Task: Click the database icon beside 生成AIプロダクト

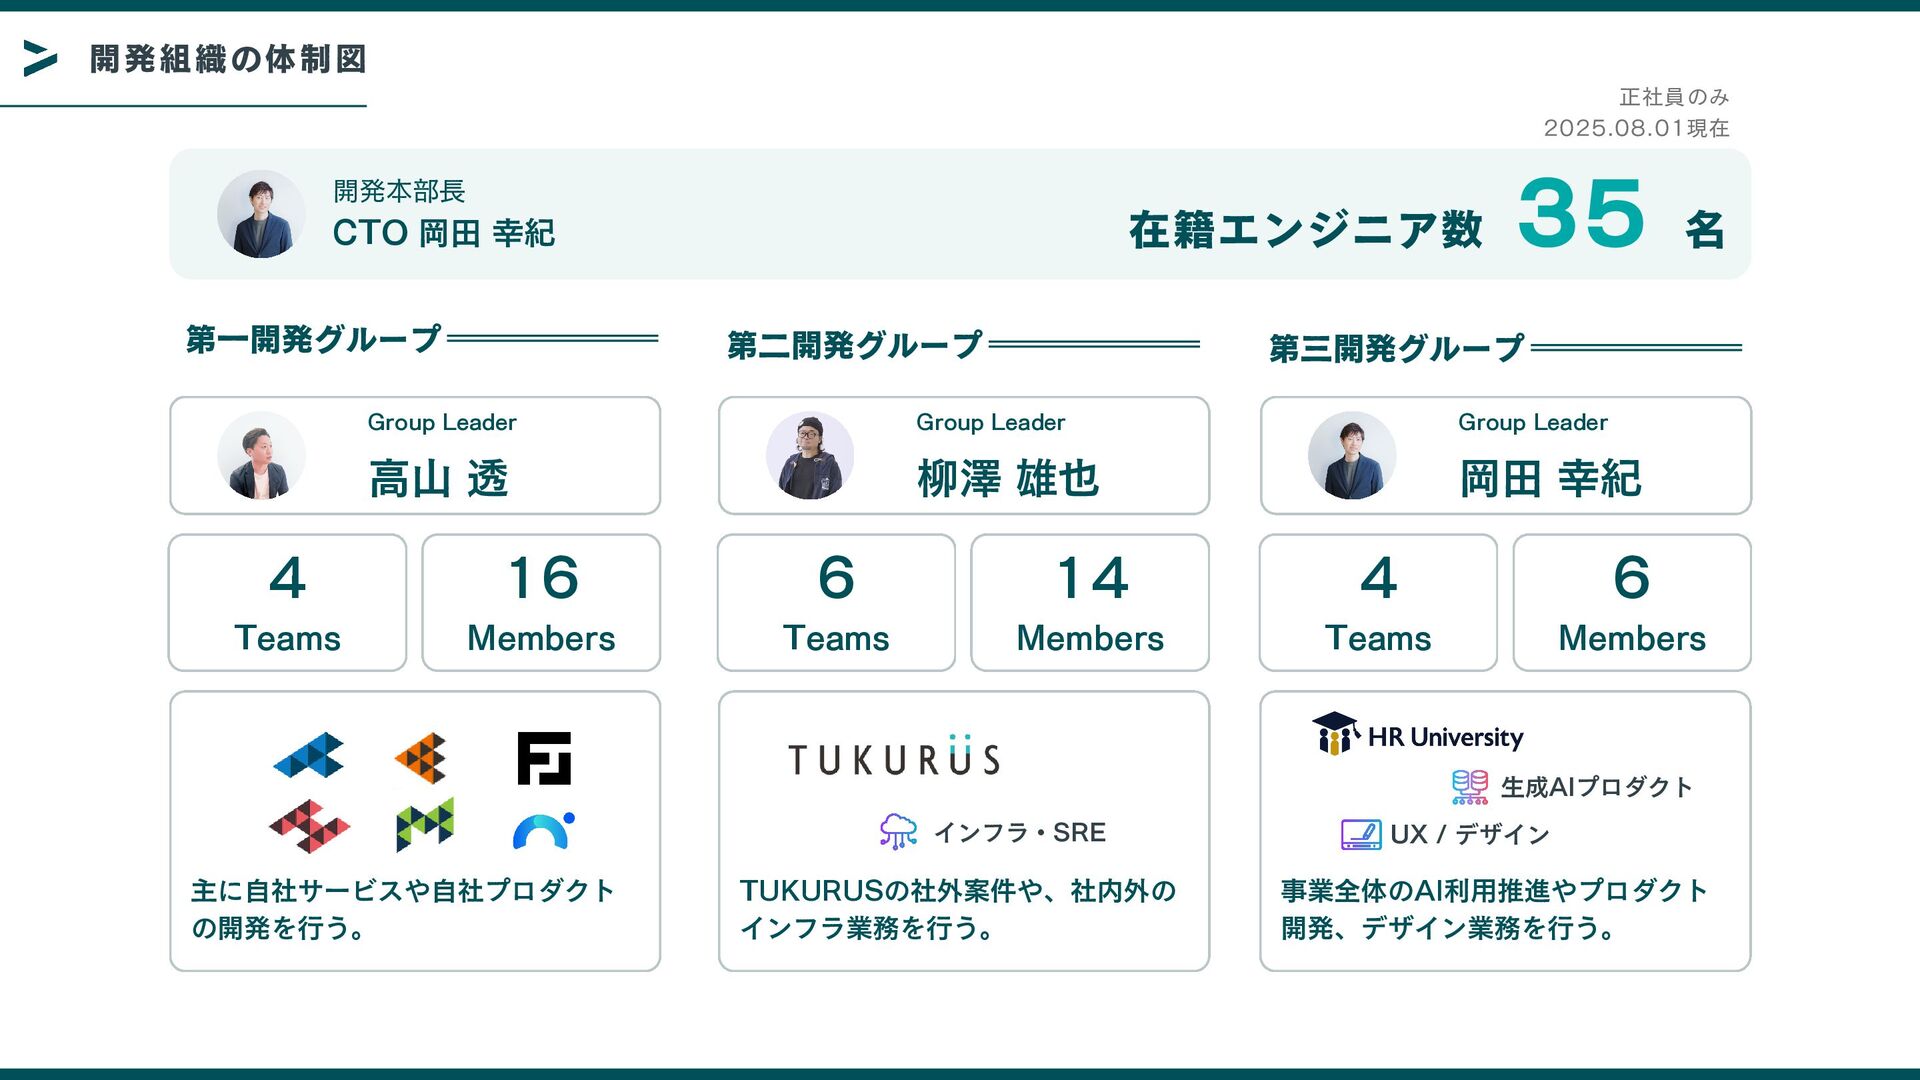Action: 1470,787
